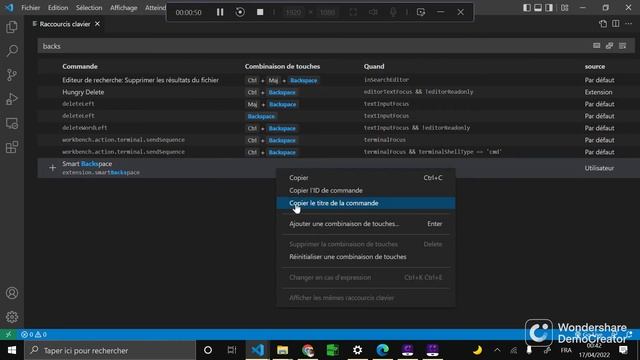640x360 pixels.
Task: Clear the keybindings search input
Action: click(622, 46)
